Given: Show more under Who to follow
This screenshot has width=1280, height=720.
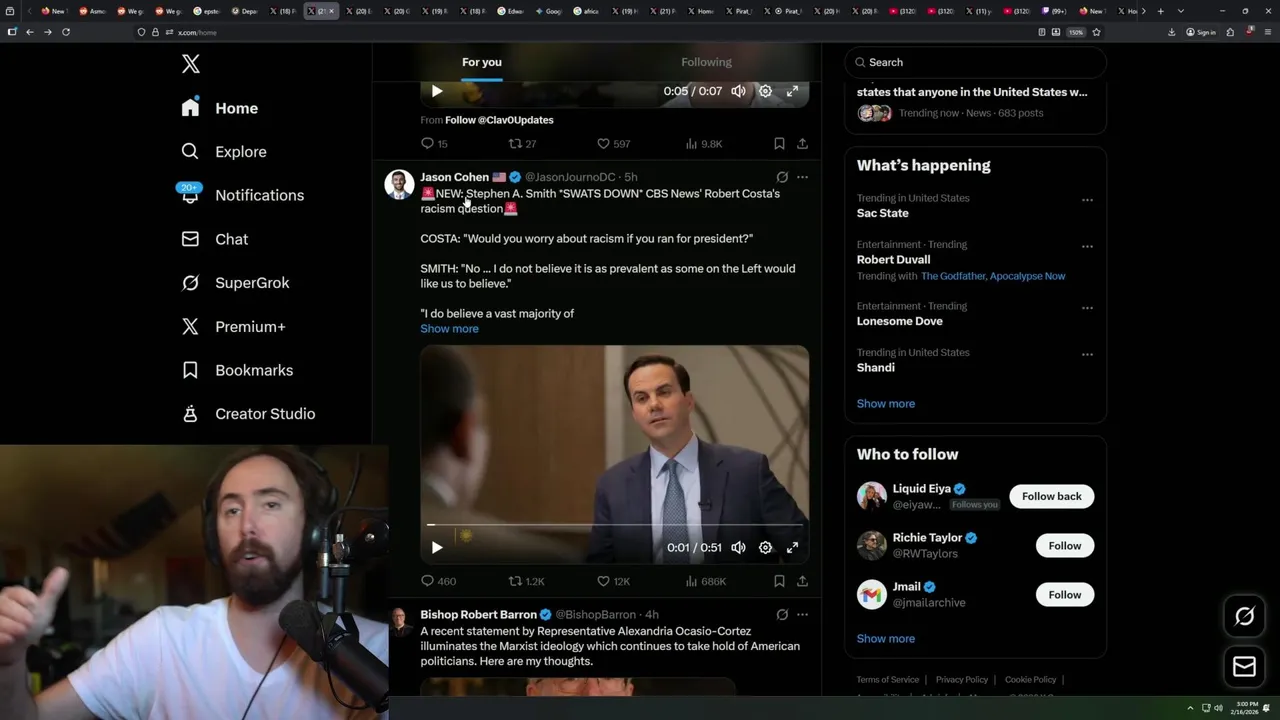Looking at the screenshot, I should [886, 639].
